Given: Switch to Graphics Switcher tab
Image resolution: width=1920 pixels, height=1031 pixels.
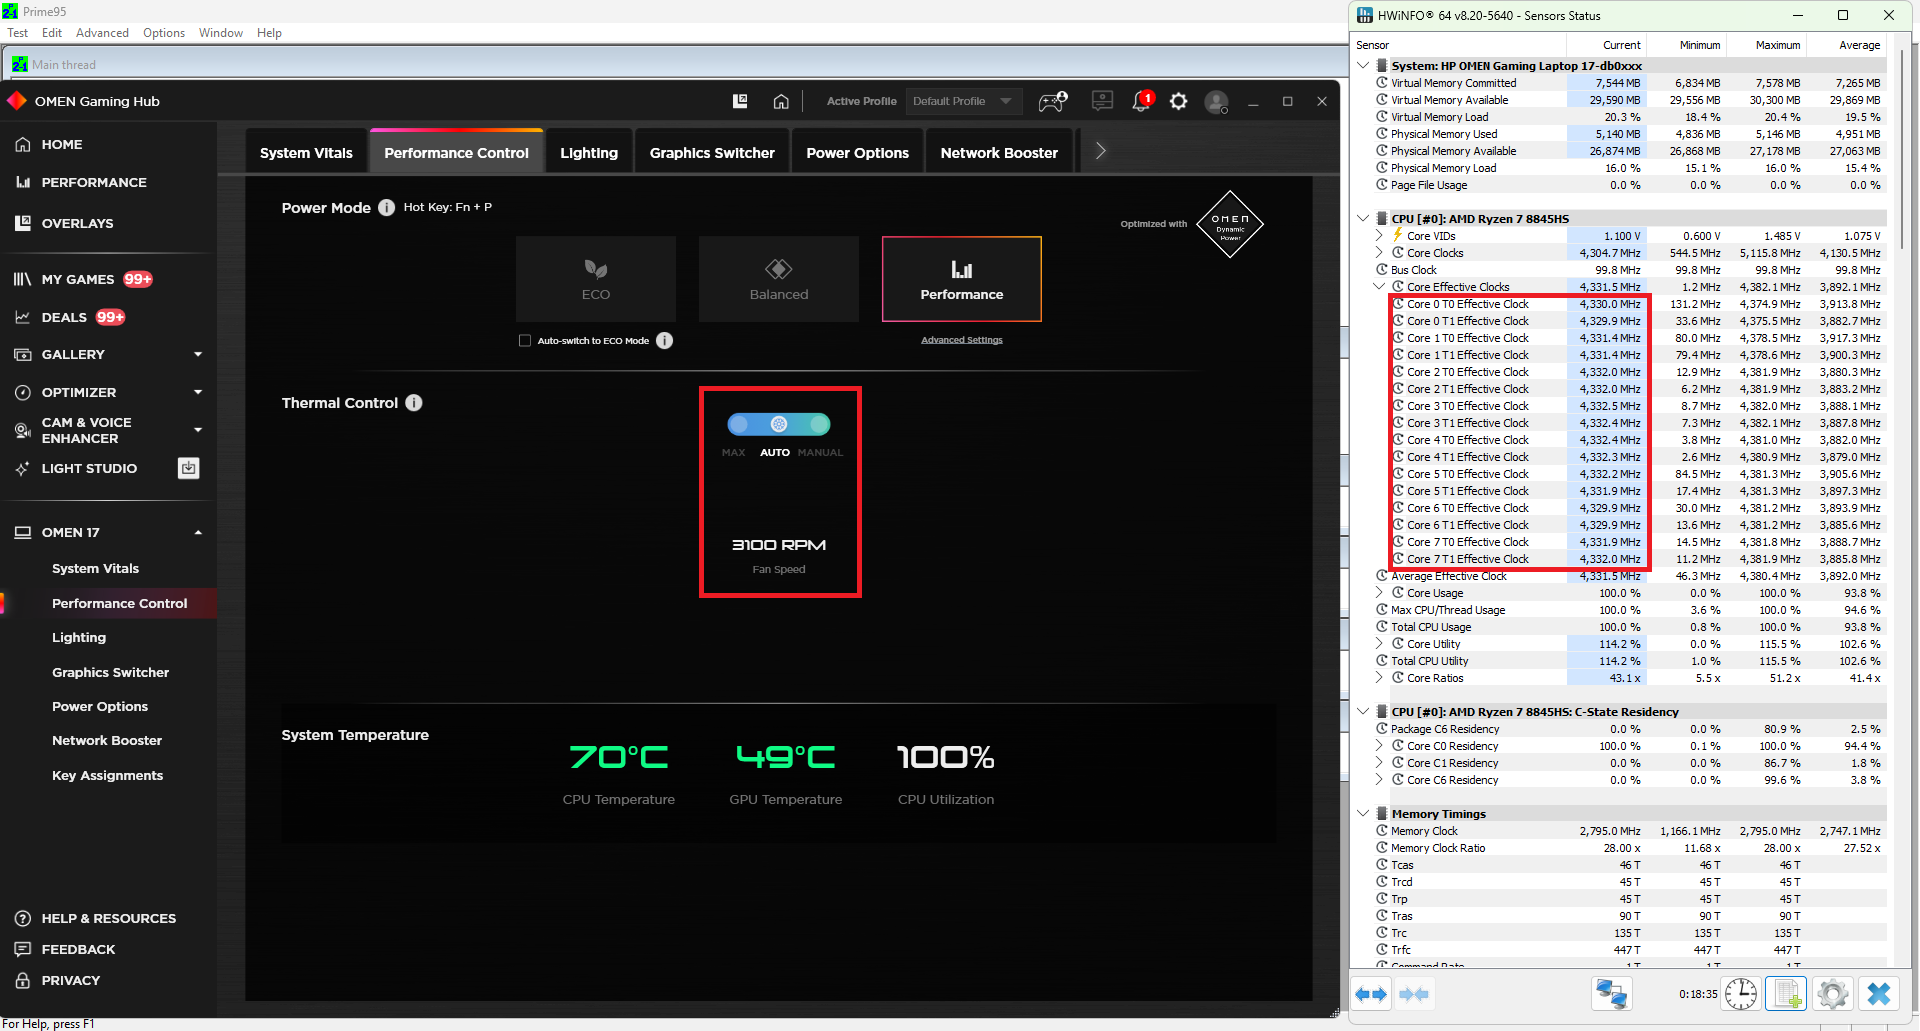Looking at the screenshot, I should [712, 152].
